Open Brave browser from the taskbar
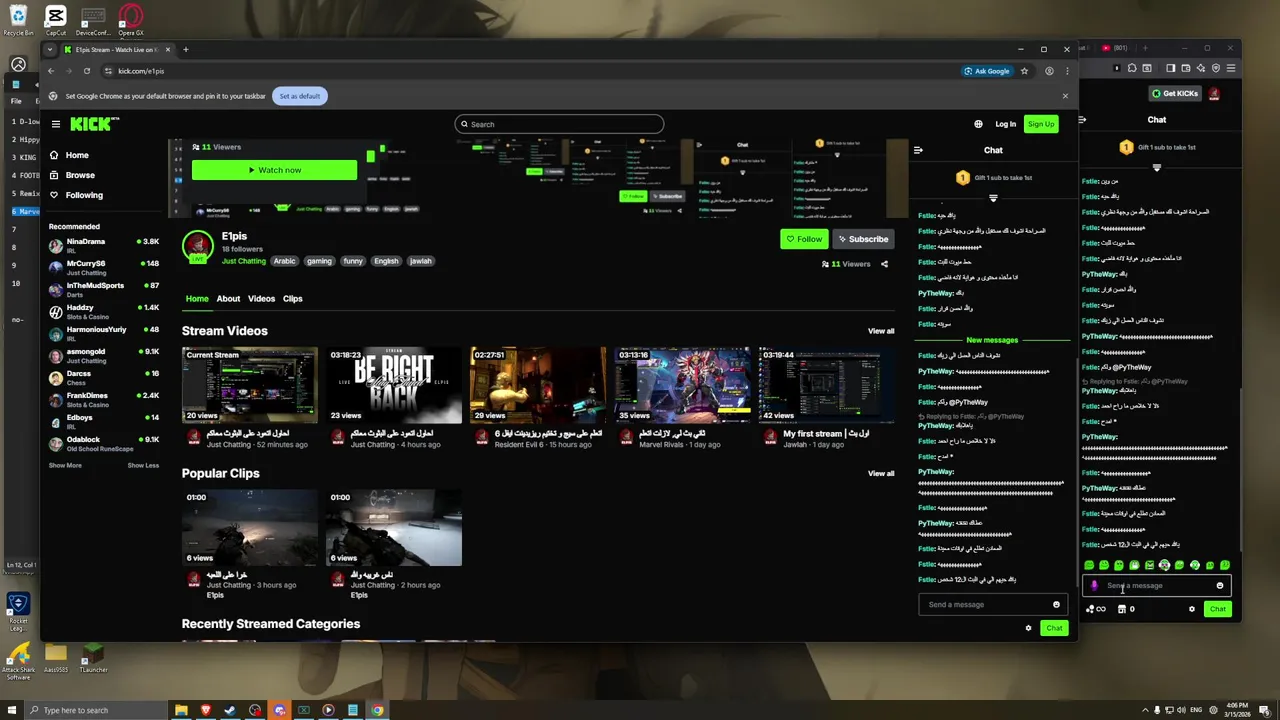1280x720 pixels. point(206,710)
